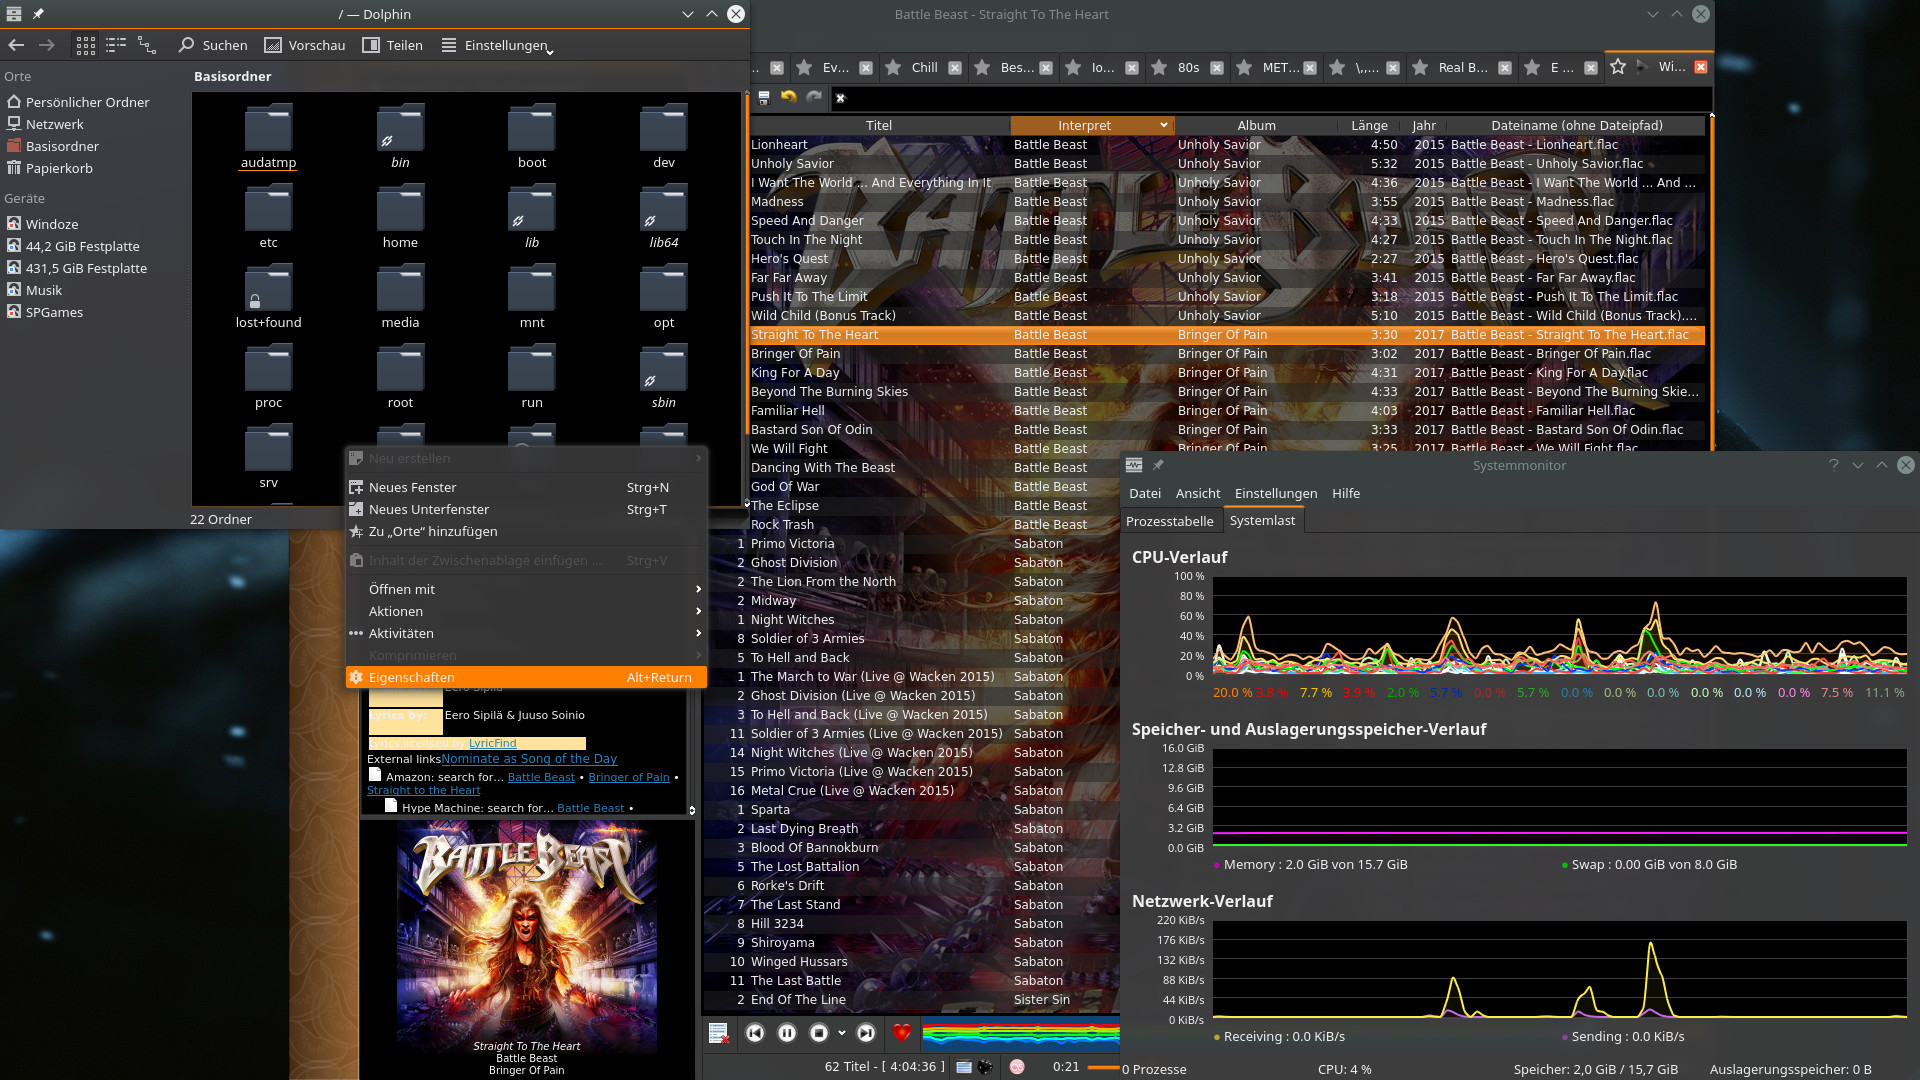Toggle the Last.fm scrobbling icon
This screenshot has height=1080, width=1920.
coord(1017,1067)
